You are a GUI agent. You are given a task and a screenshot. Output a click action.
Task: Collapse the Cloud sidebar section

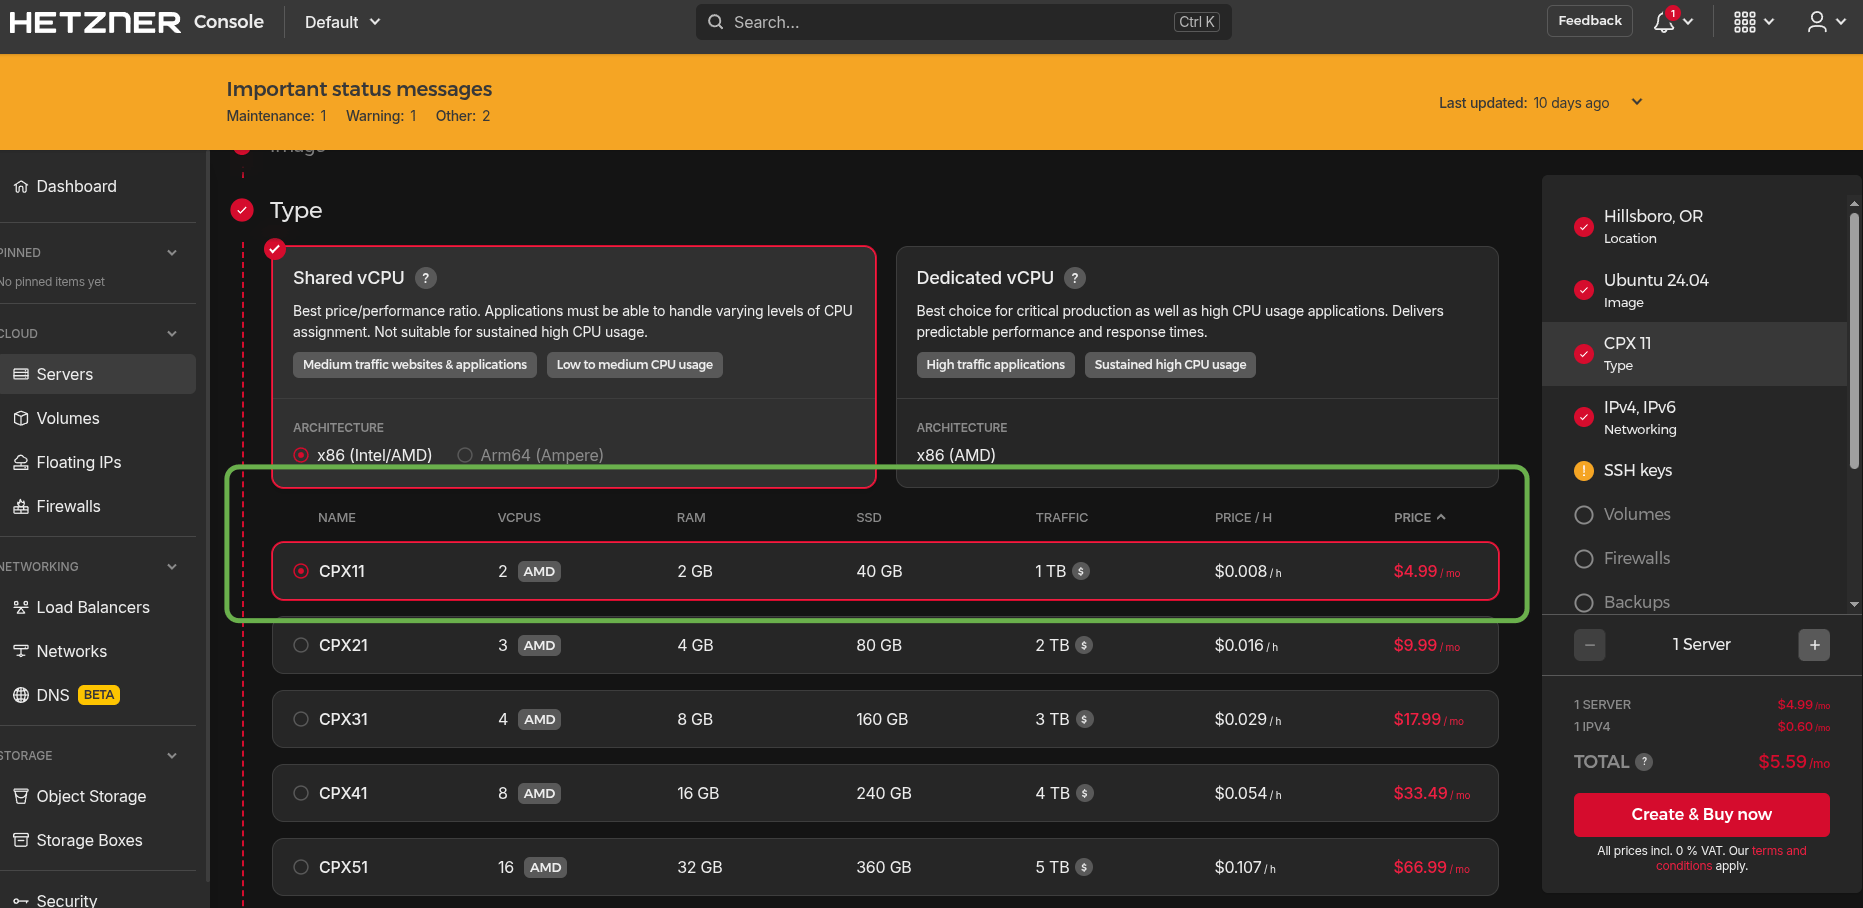(172, 334)
